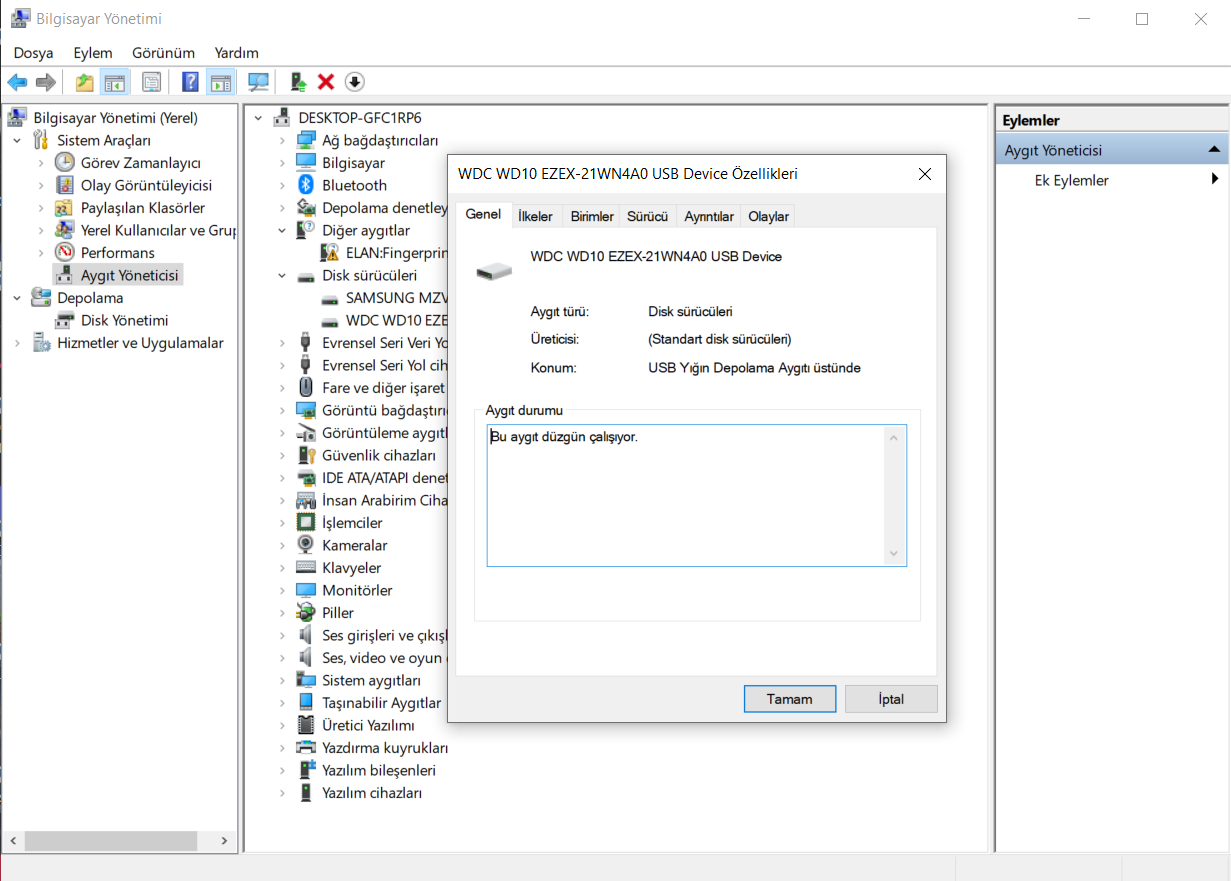Switch to the Sürücü tab
The width and height of the screenshot is (1231, 881).
click(647, 216)
